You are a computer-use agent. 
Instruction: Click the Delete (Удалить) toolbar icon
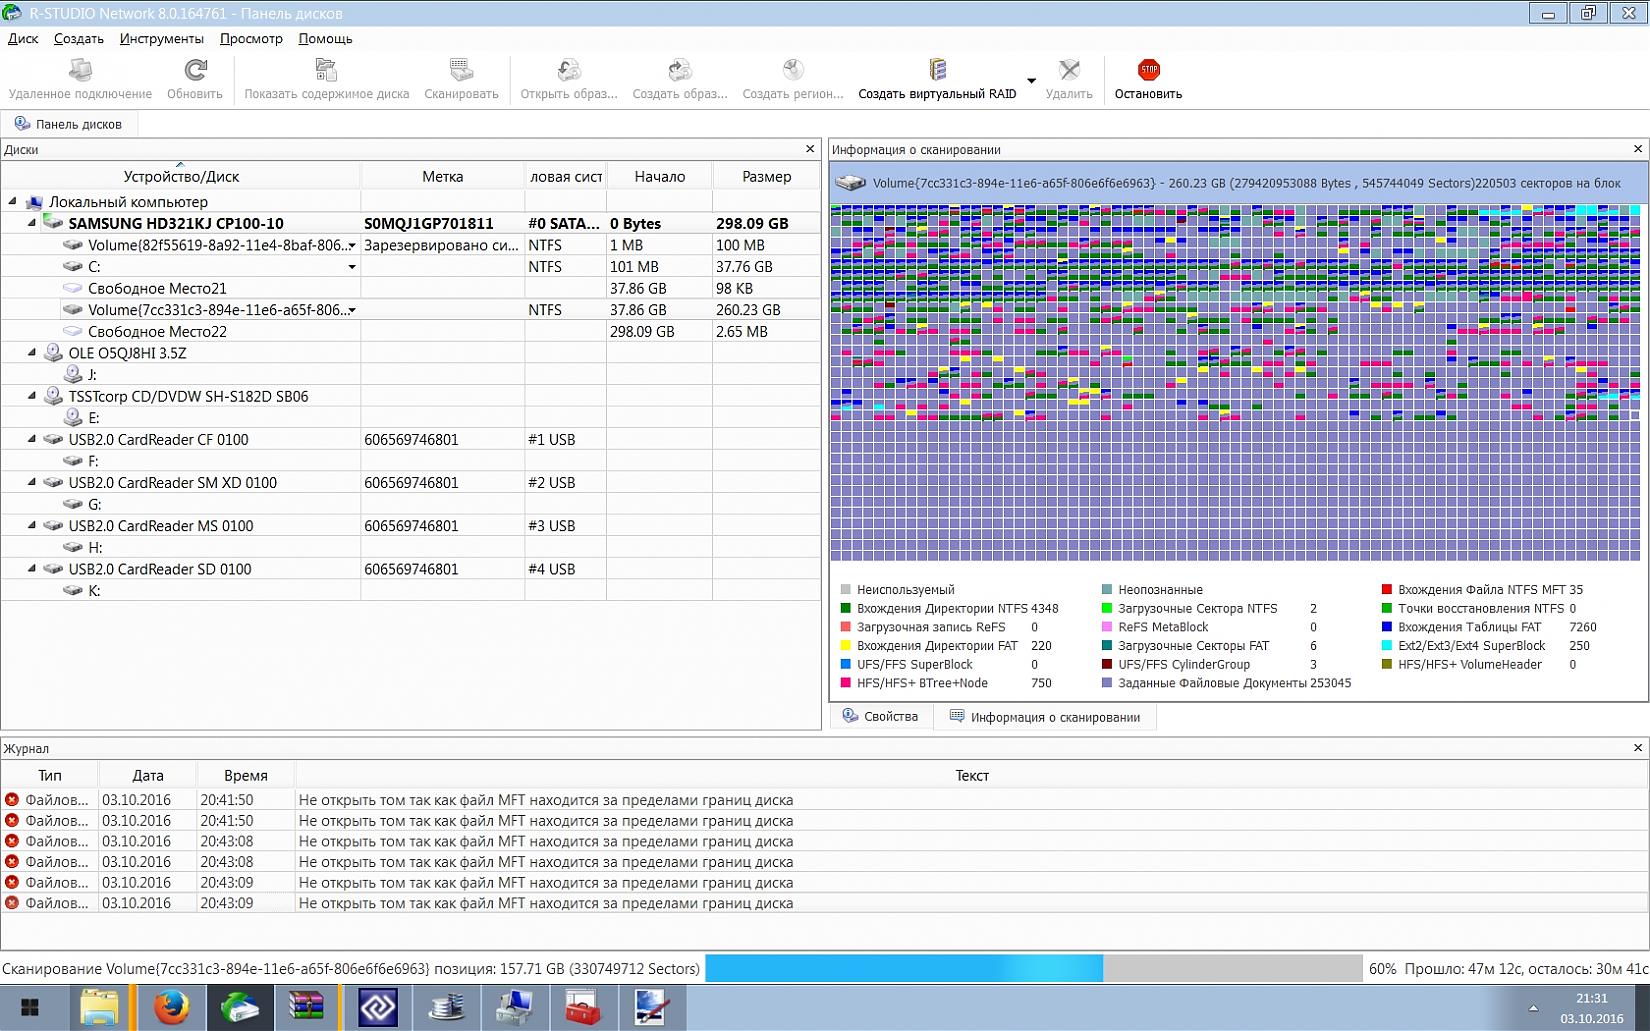[x=1069, y=70]
